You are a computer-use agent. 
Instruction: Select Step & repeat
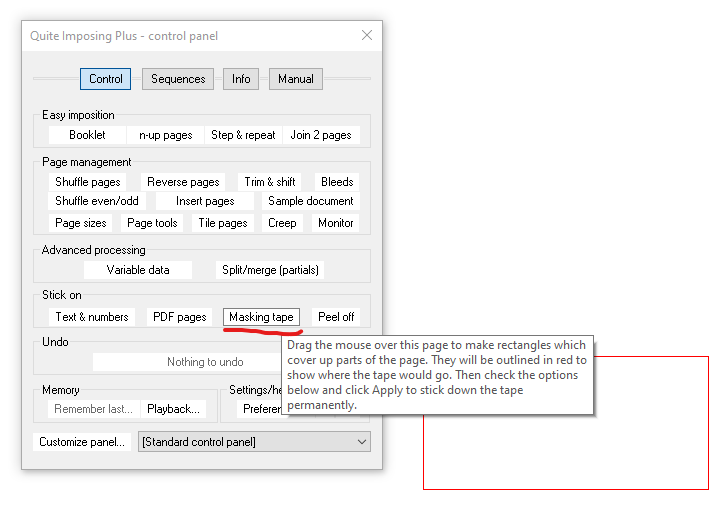pos(243,135)
